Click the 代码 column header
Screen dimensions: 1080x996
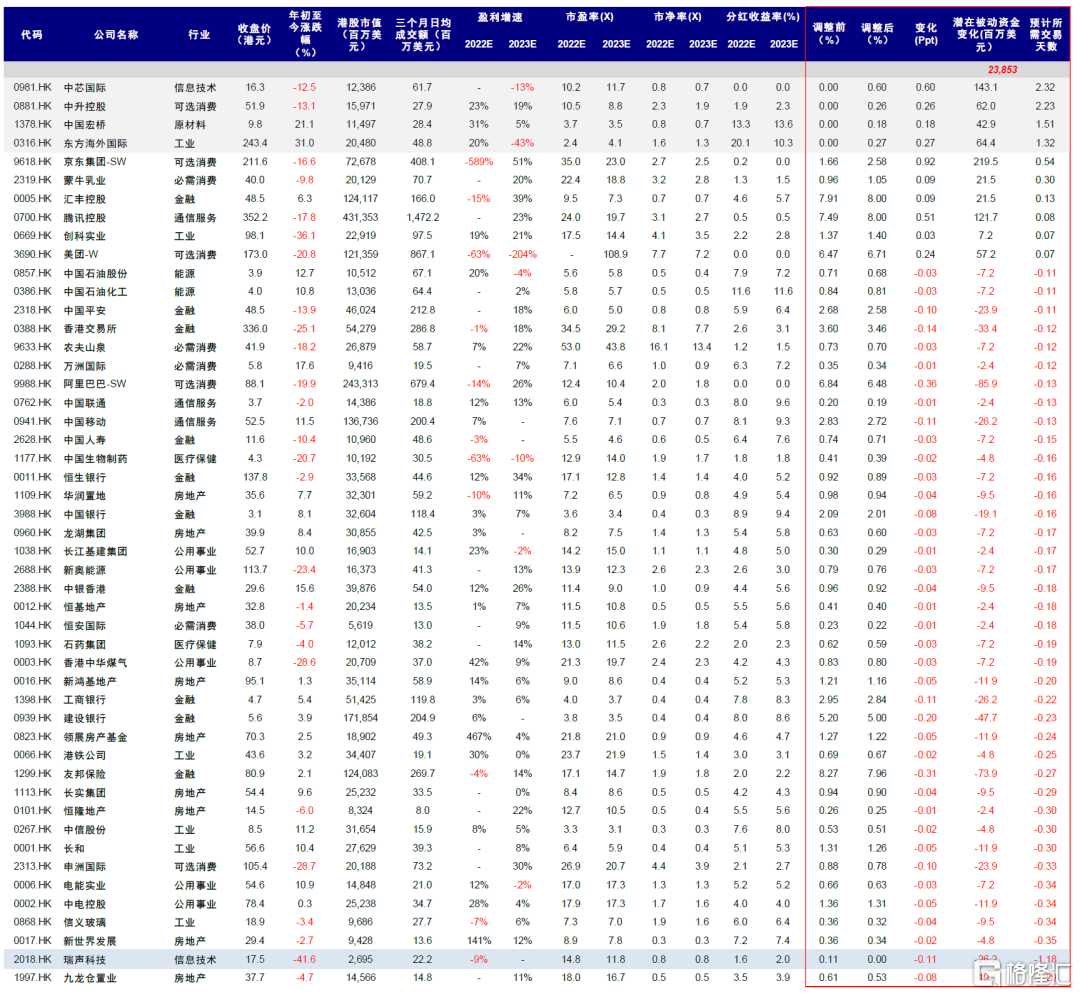(x=32, y=34)
